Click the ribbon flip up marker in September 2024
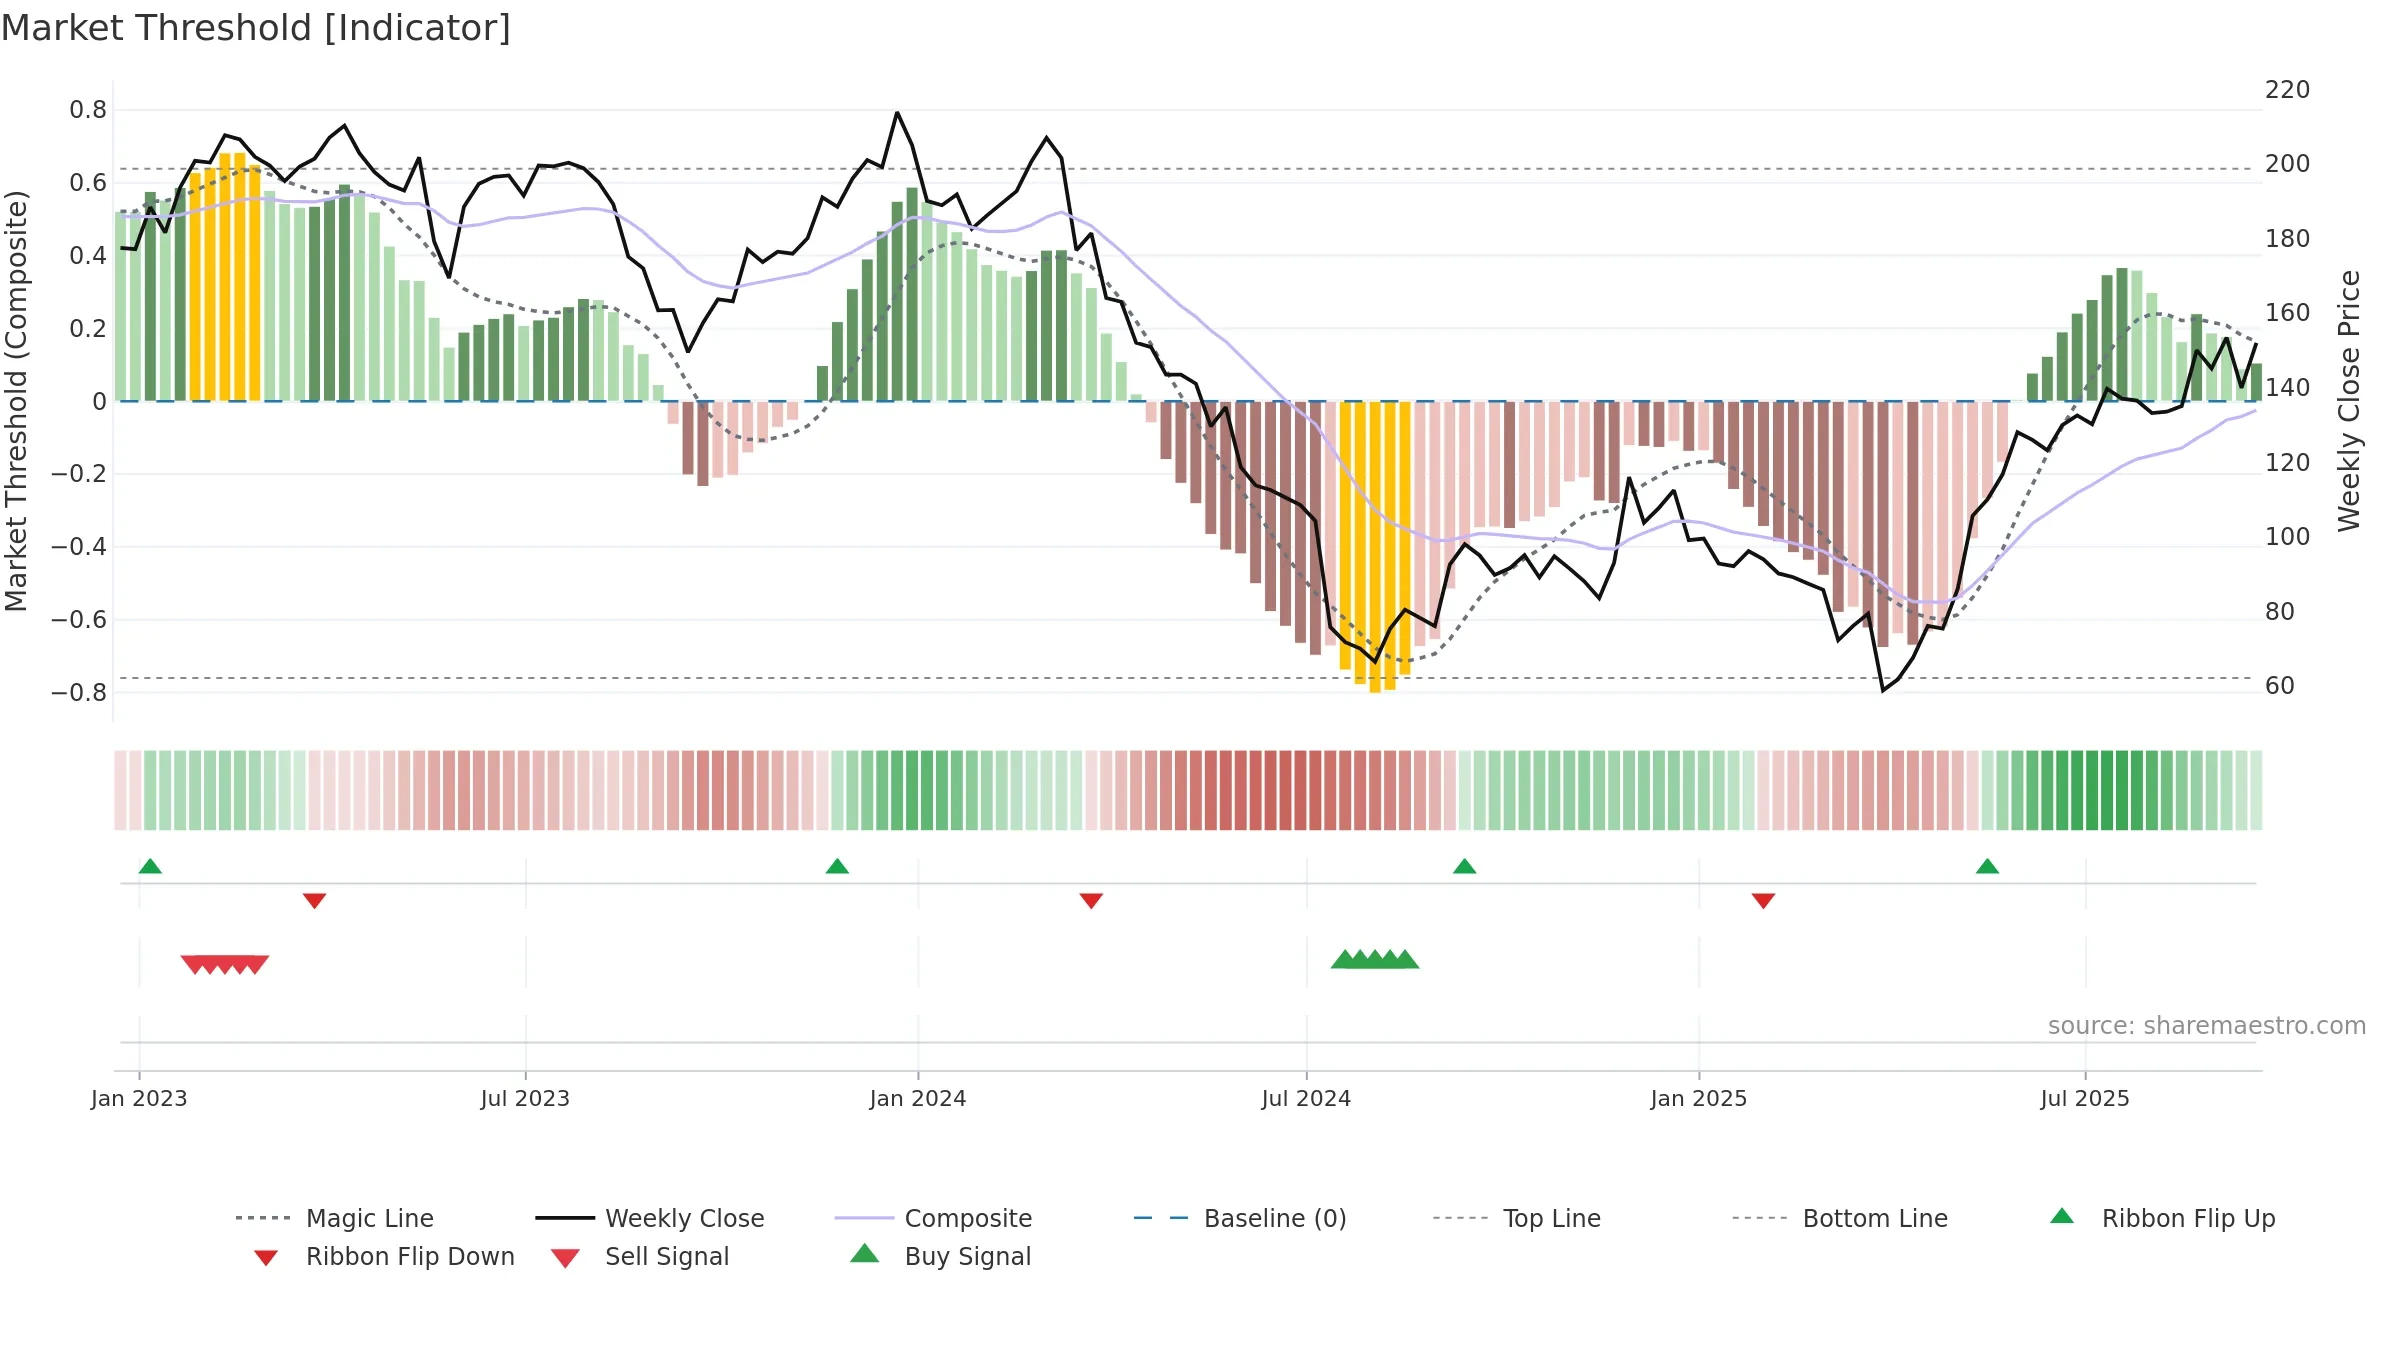This screenshot has height=1350, width=2400. pyautogui.click(x=1464, y=866)
